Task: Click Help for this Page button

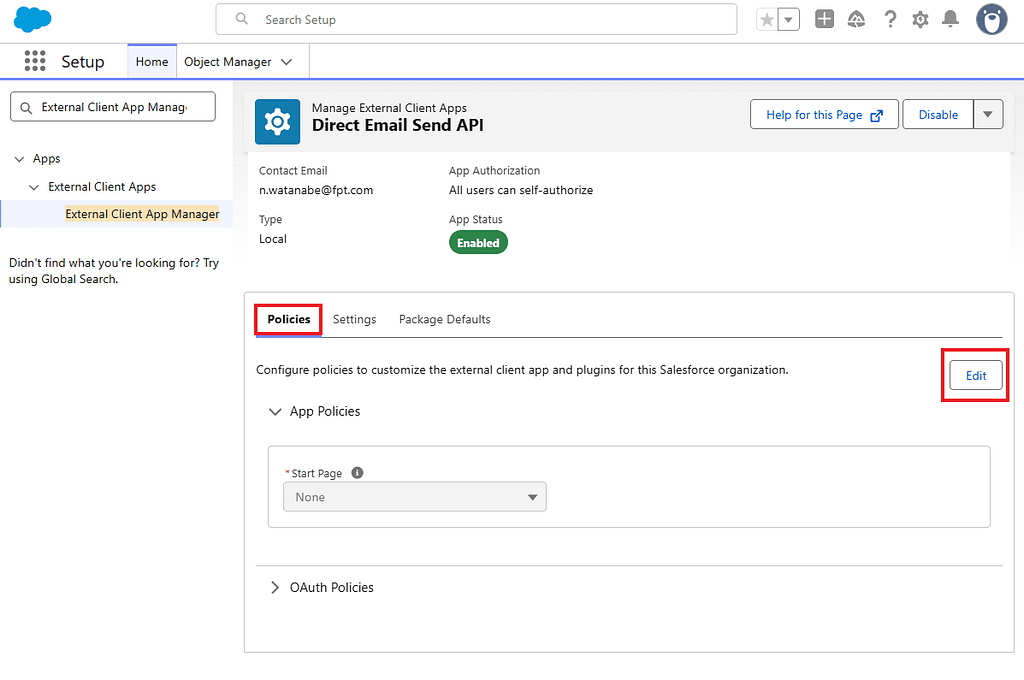Action: click(824, 115)
